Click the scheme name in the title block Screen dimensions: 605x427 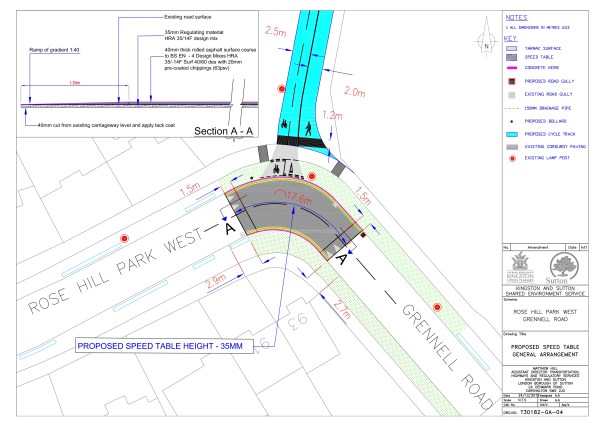pos(545,316)
